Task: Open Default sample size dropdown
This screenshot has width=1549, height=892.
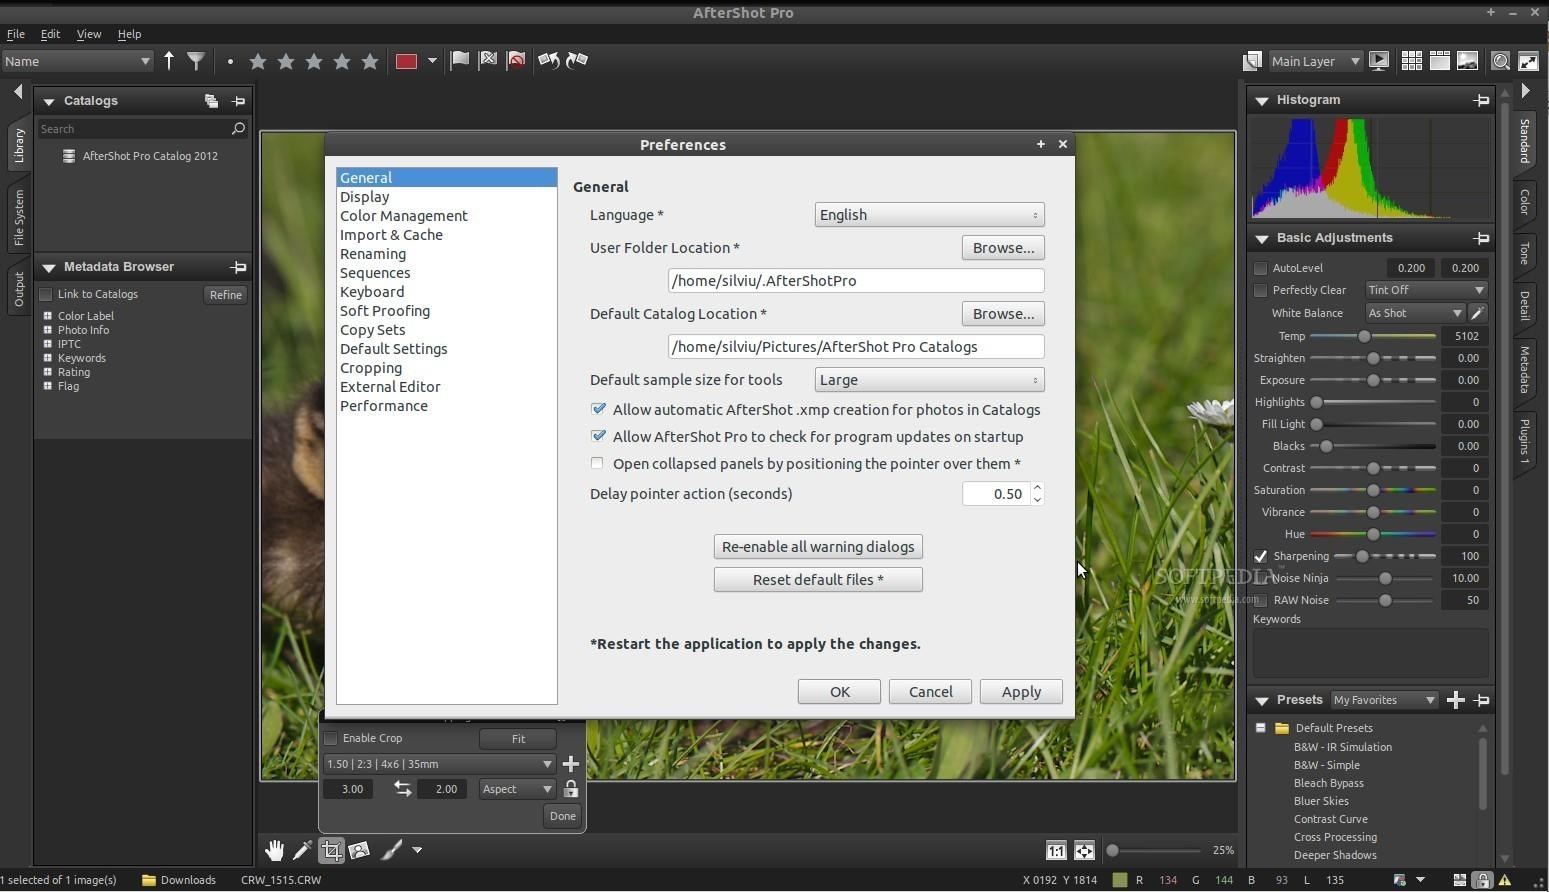Action: pyautogui.click(x=929, y=380)
